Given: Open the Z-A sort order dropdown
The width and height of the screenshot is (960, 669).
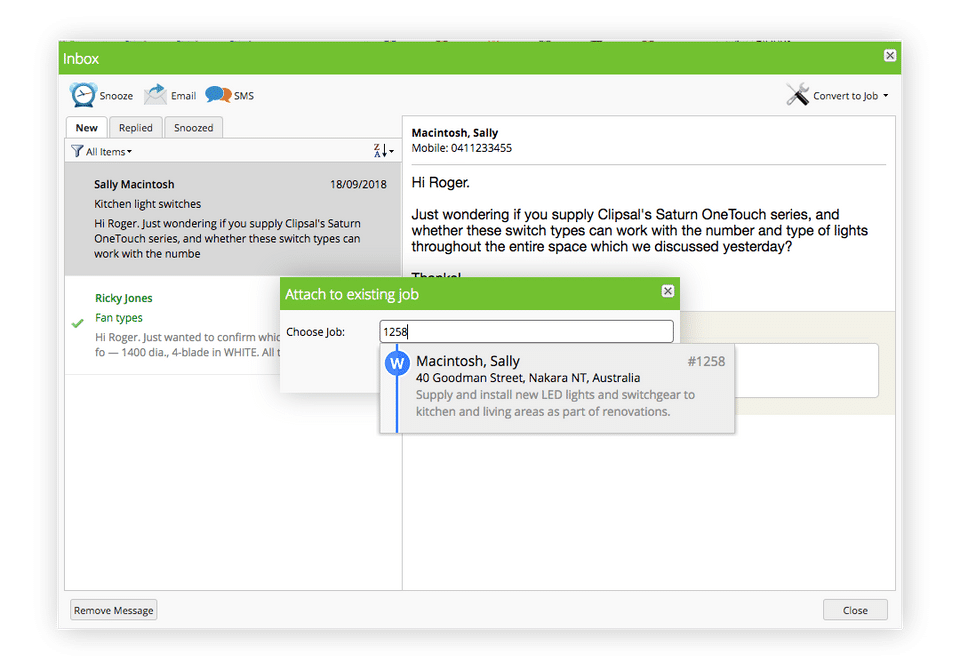Looking at the screenshot, I should (x=383, y=151).
